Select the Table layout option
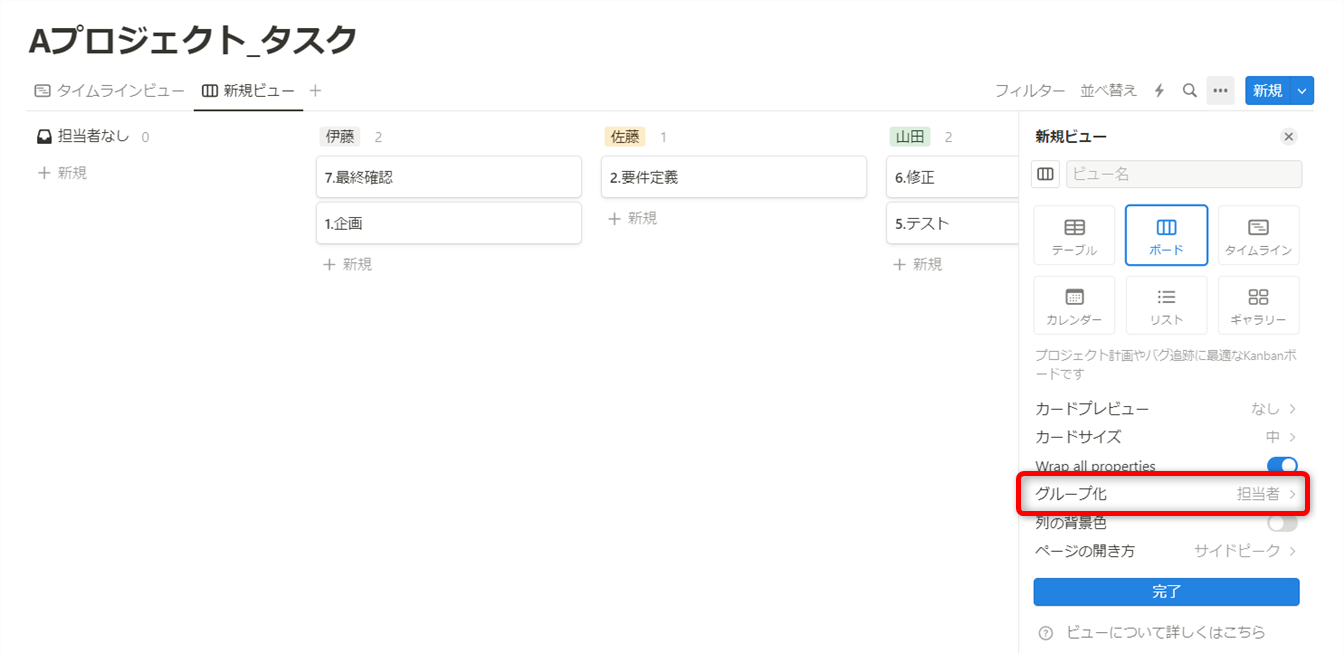 coord(1074,236)
